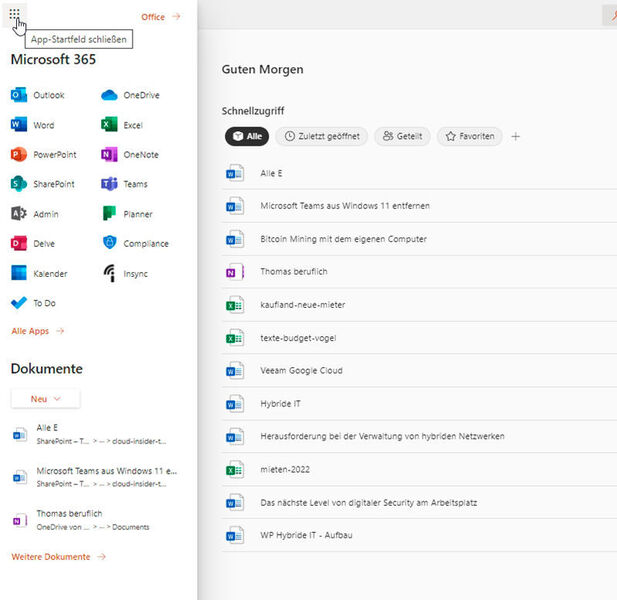Open Insync app icon

[x=110, y=273]
